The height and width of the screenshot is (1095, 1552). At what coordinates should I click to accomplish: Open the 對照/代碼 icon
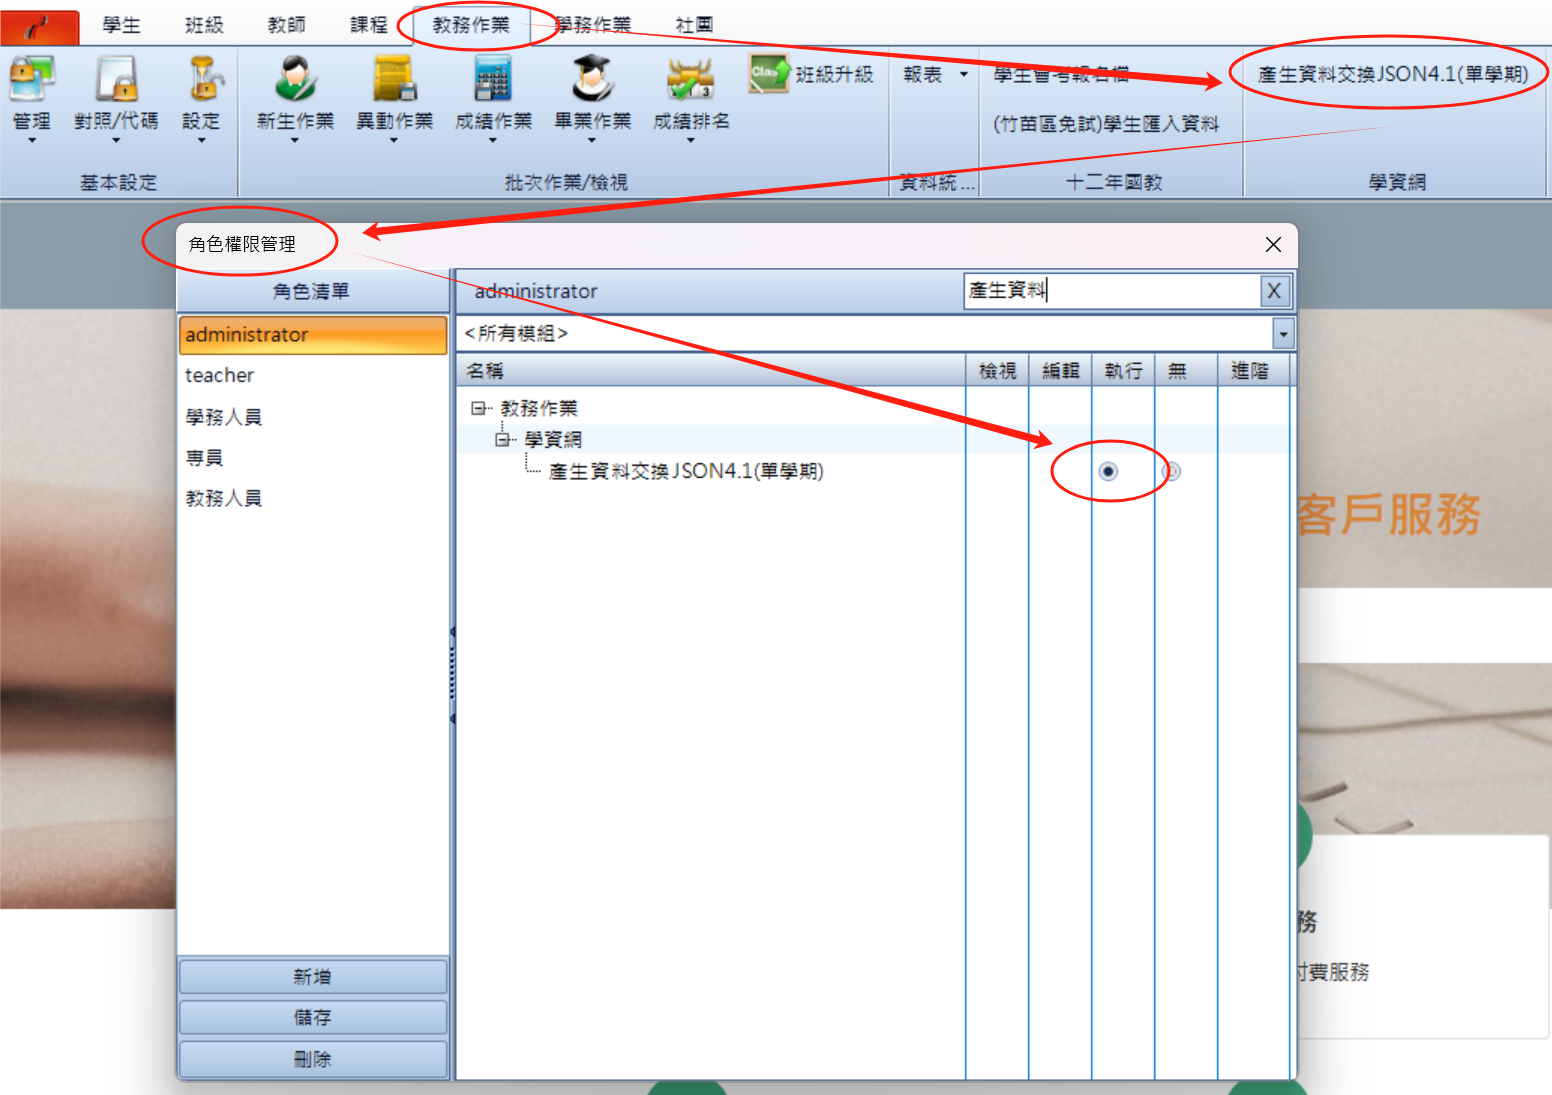[x=116, y=80]
